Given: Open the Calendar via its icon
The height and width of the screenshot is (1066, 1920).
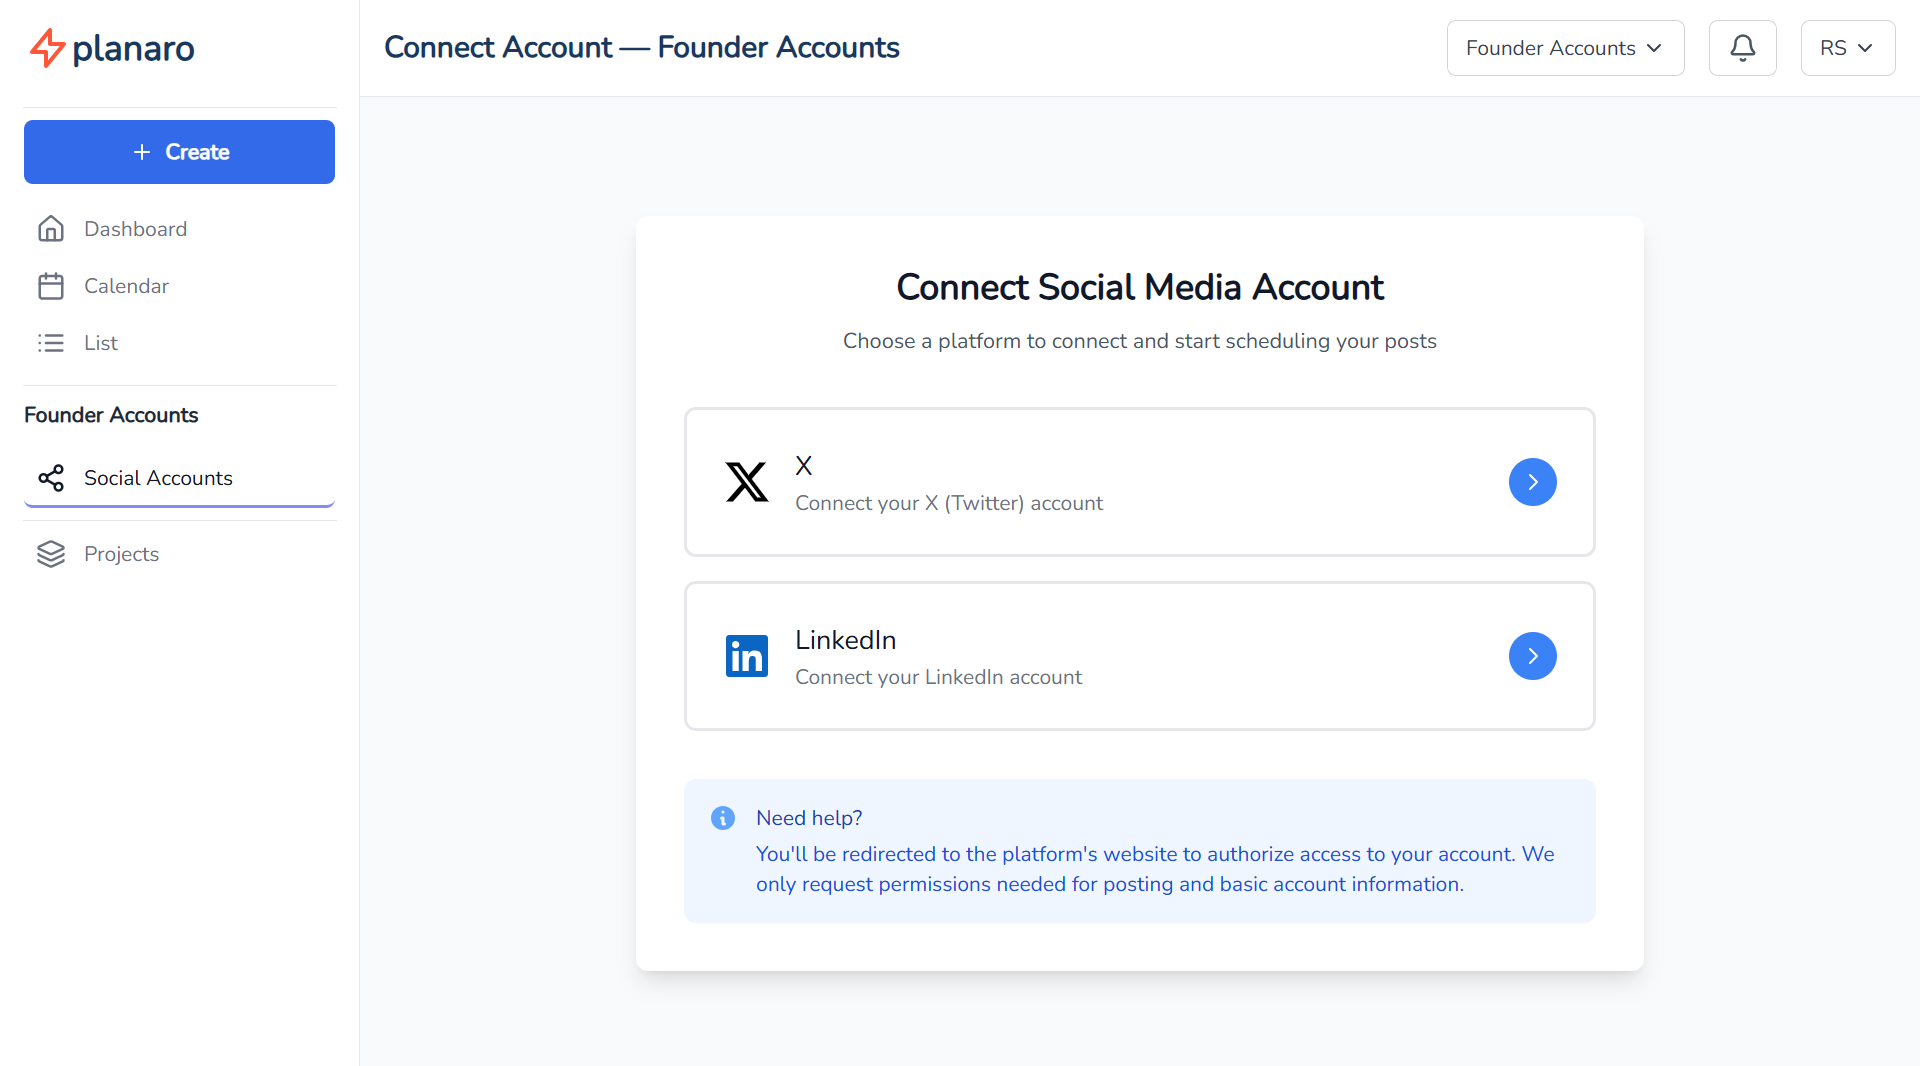Looking at the screenshot, I should [x=51, y=286].
